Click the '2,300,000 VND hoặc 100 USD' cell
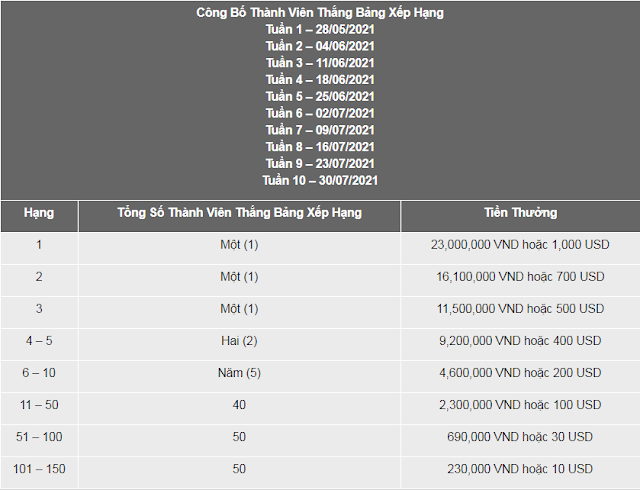The width and height of the screenshot is (640, 490). 520,405
